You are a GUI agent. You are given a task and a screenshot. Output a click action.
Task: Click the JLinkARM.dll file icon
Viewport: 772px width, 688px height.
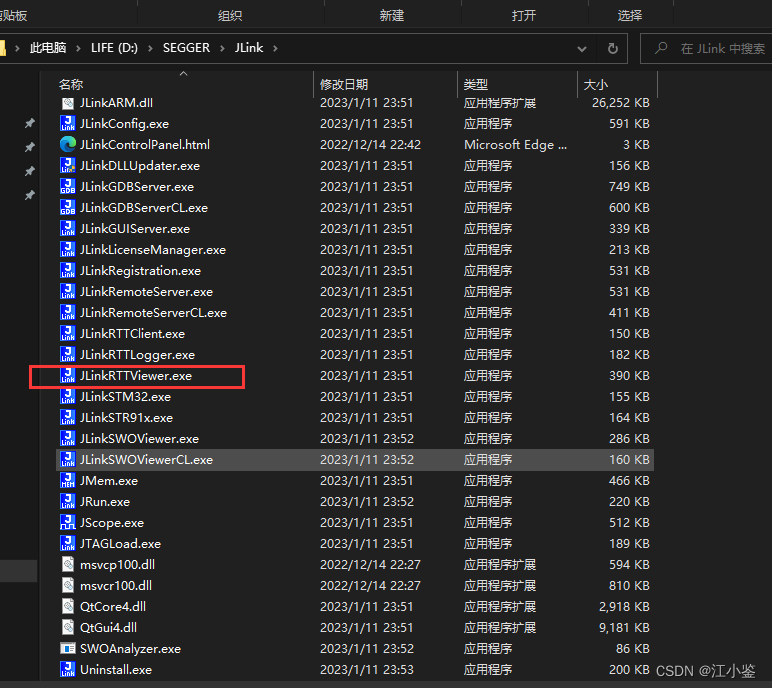coord(67,103)
